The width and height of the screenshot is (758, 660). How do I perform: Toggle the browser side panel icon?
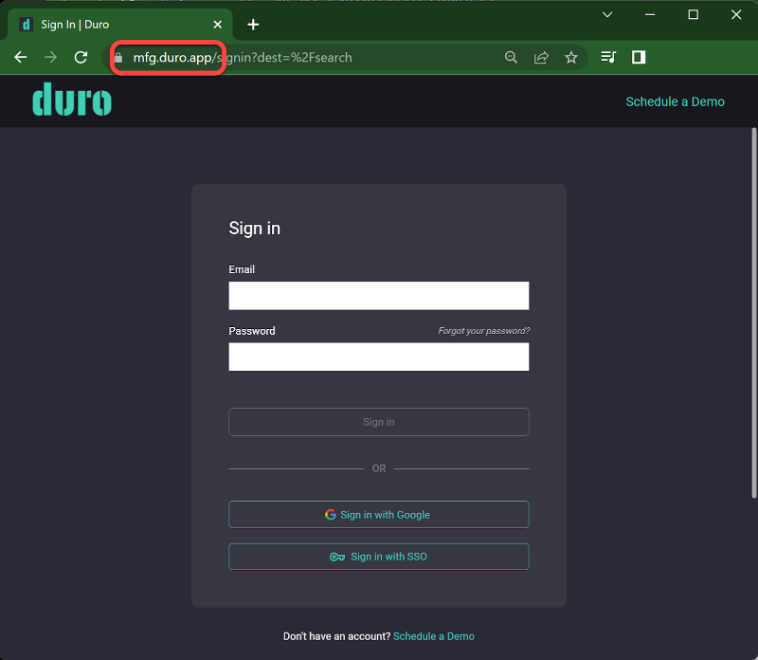pyautogui.click(x=639, y=57)
